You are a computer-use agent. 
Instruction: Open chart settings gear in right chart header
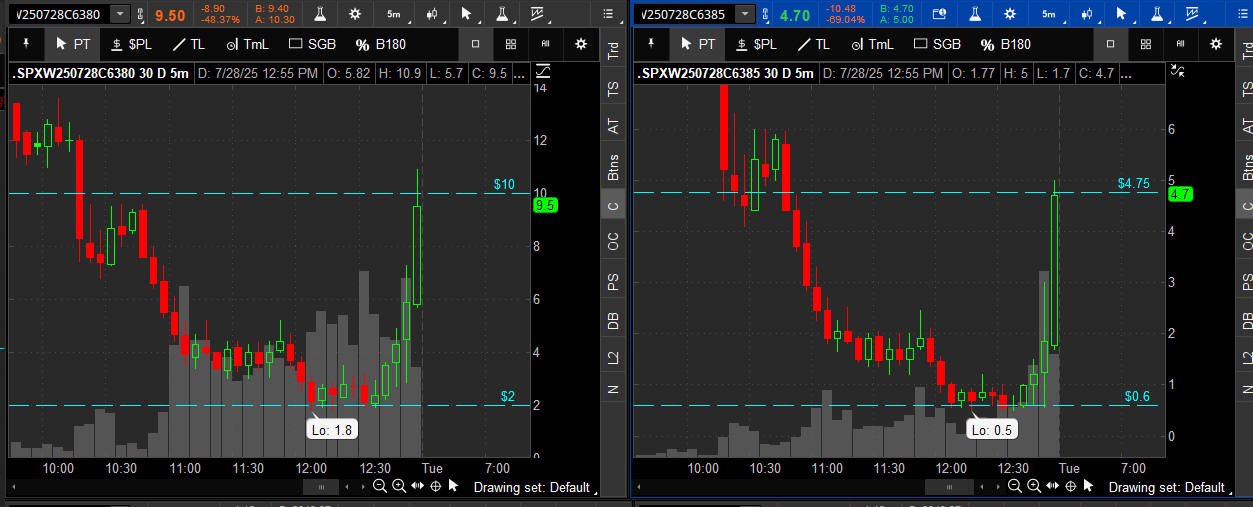pos(1010,14)
